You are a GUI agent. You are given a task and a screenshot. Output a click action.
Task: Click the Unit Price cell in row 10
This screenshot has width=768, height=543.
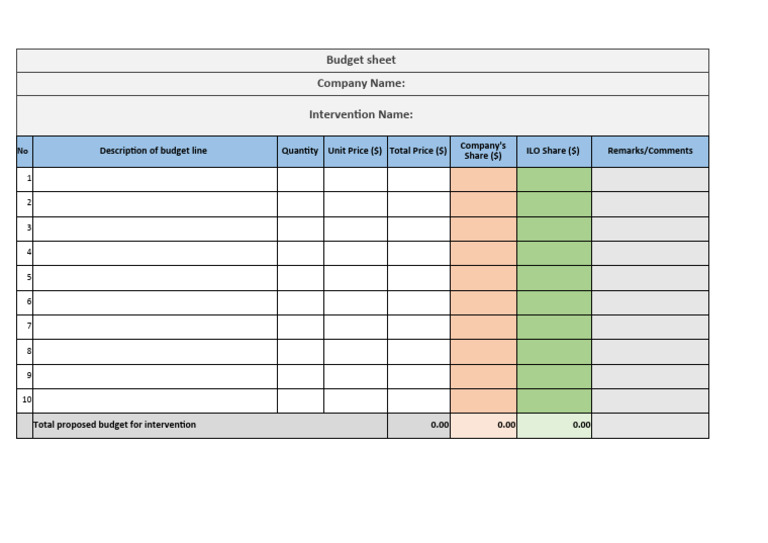355,401
